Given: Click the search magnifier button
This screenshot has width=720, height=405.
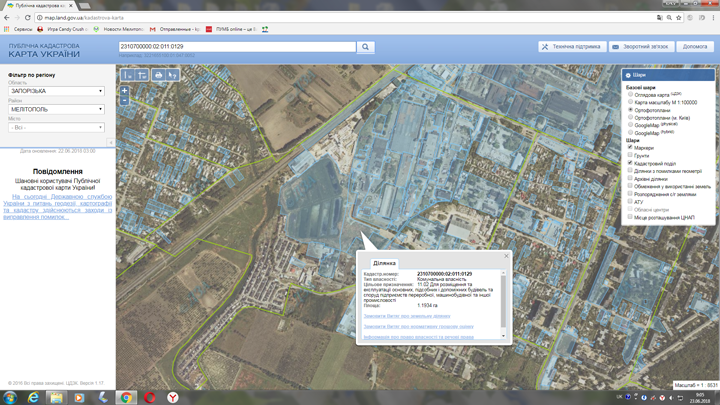Looking at the screenshot, I should click(x=366, y=47).
